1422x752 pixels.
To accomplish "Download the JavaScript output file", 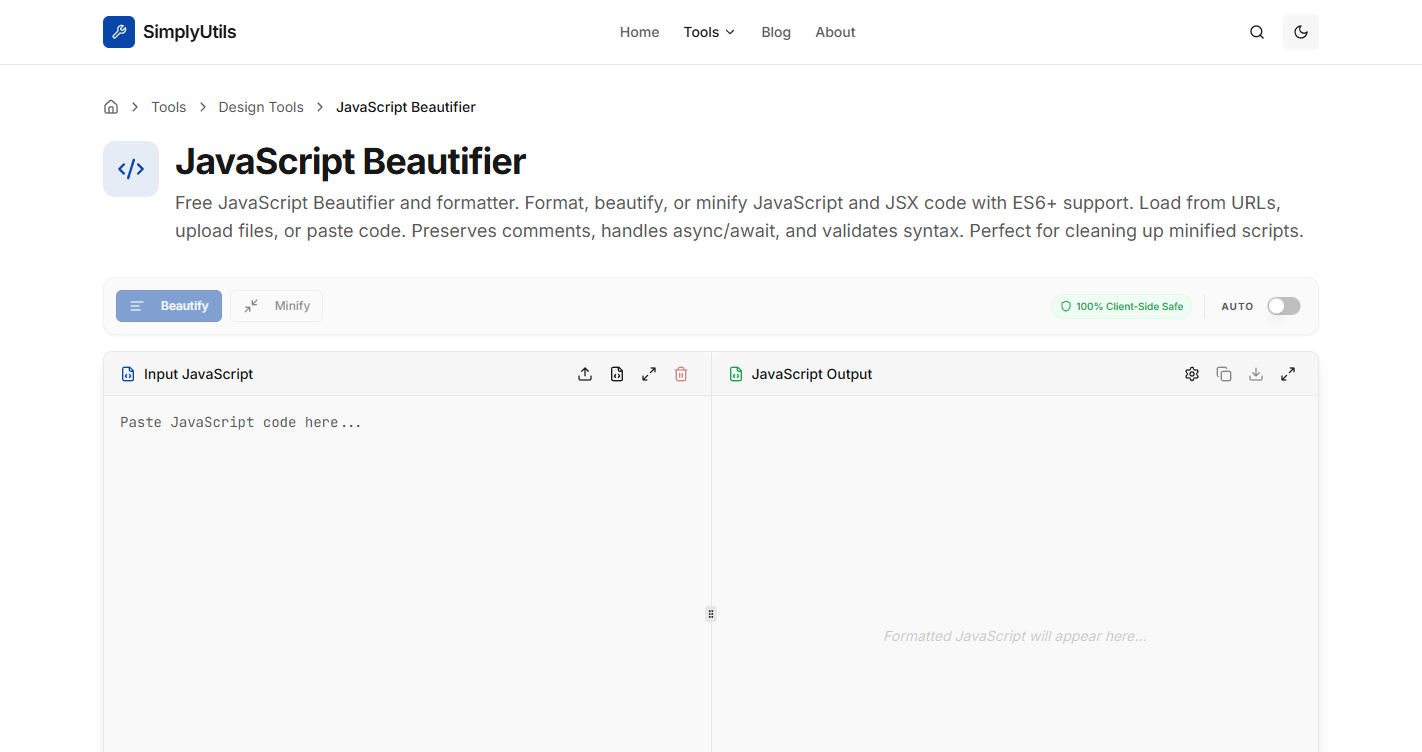I will (x=1256, y=374).
